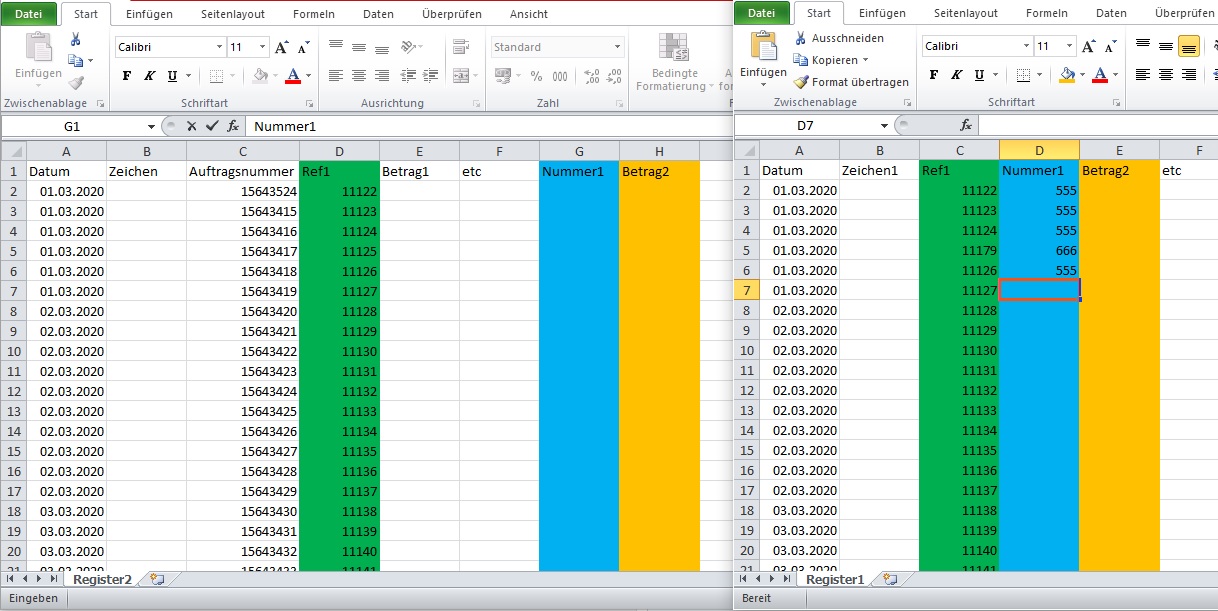Viewport: 1218px width, 611px height.
Task: Switch to the Formeln tab in the Register1 window
Action: (1046, 13)
